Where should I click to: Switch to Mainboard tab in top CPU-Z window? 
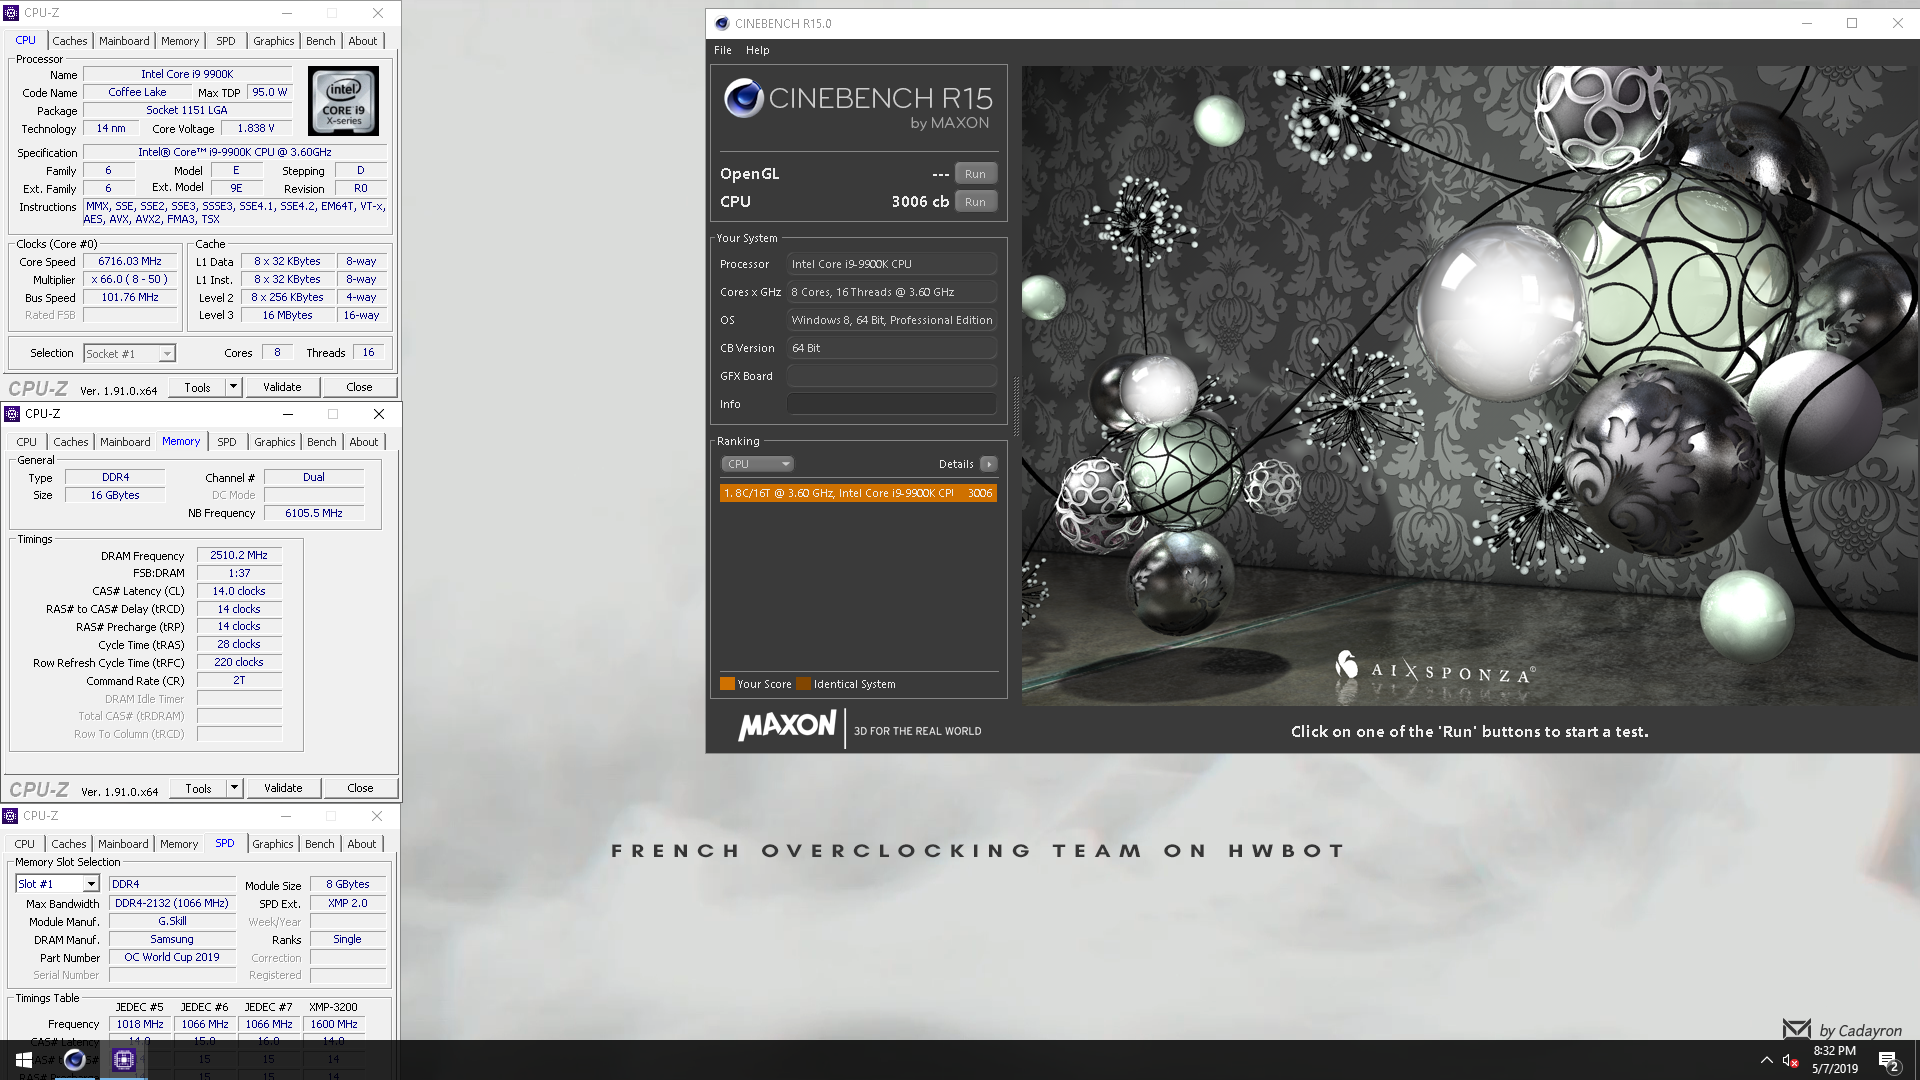(124, 41)
